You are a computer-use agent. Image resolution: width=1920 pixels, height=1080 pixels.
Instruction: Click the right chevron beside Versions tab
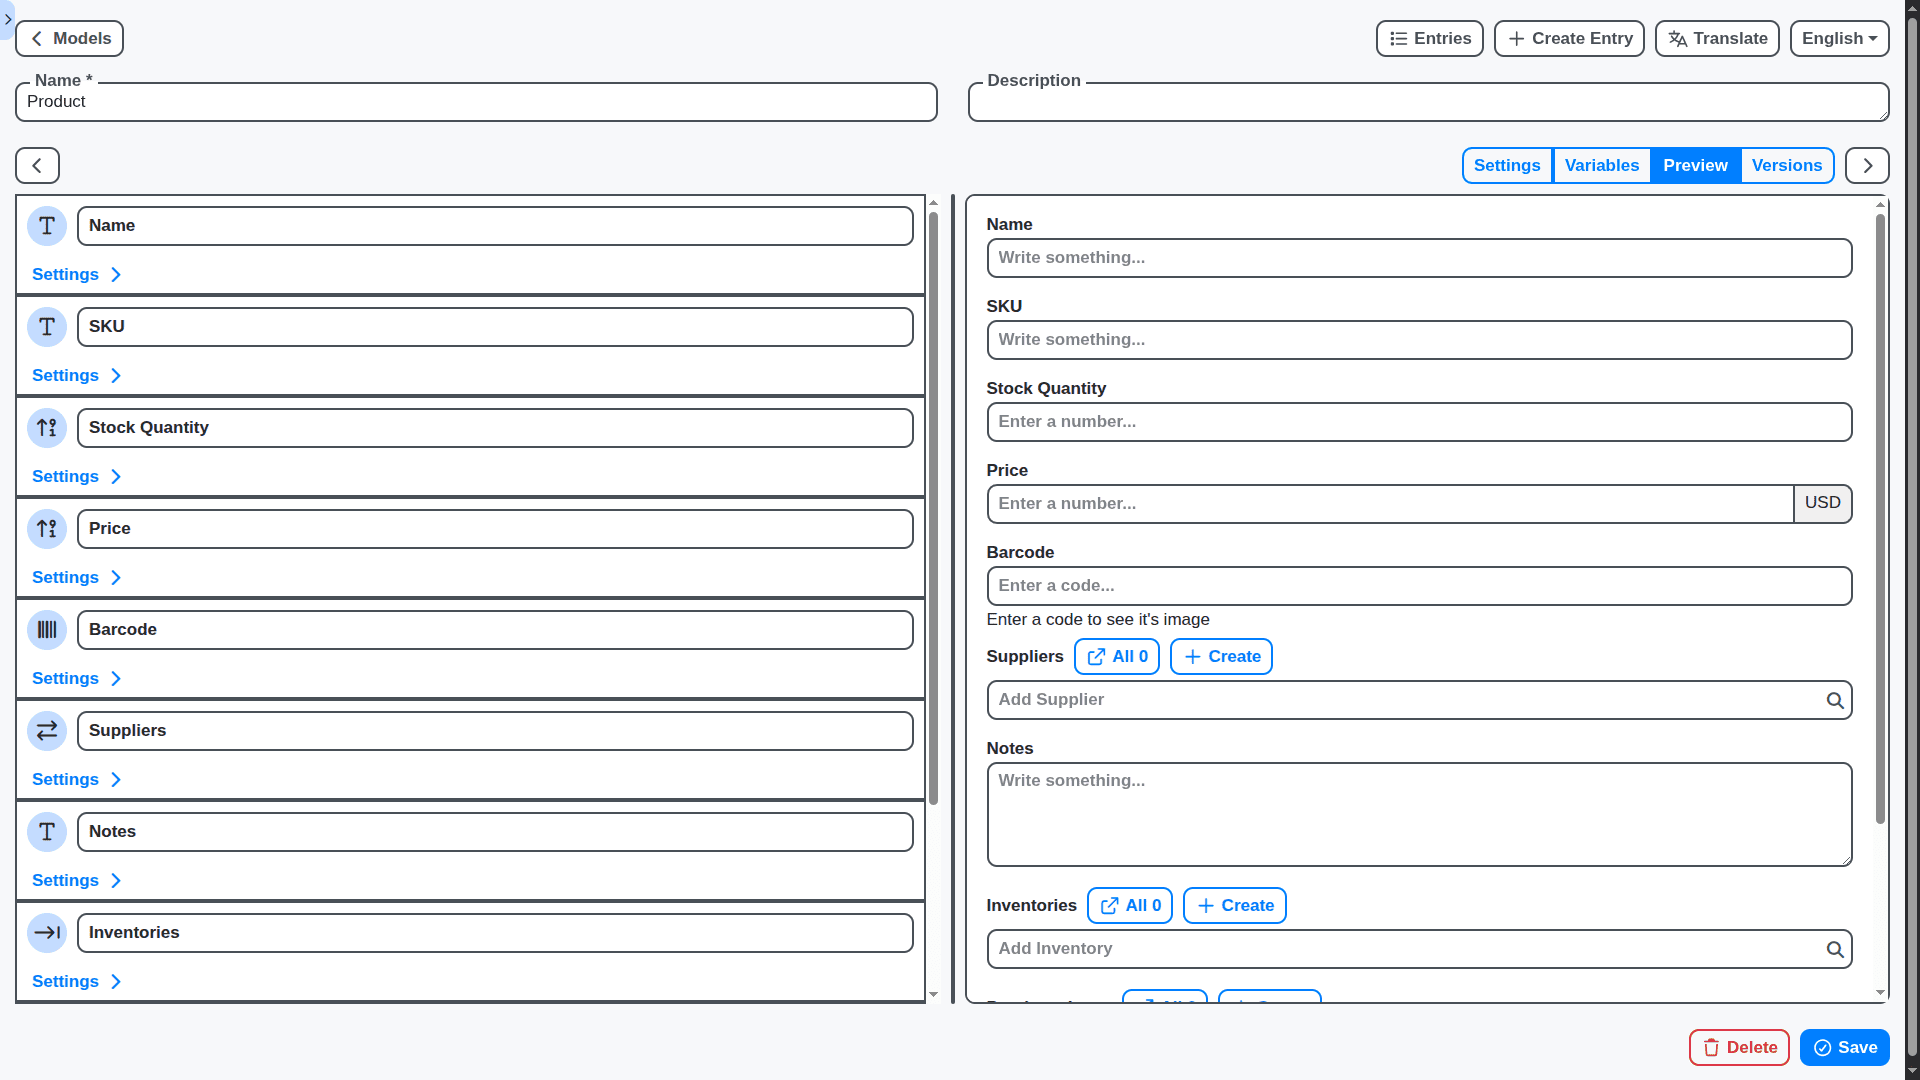1867,165
